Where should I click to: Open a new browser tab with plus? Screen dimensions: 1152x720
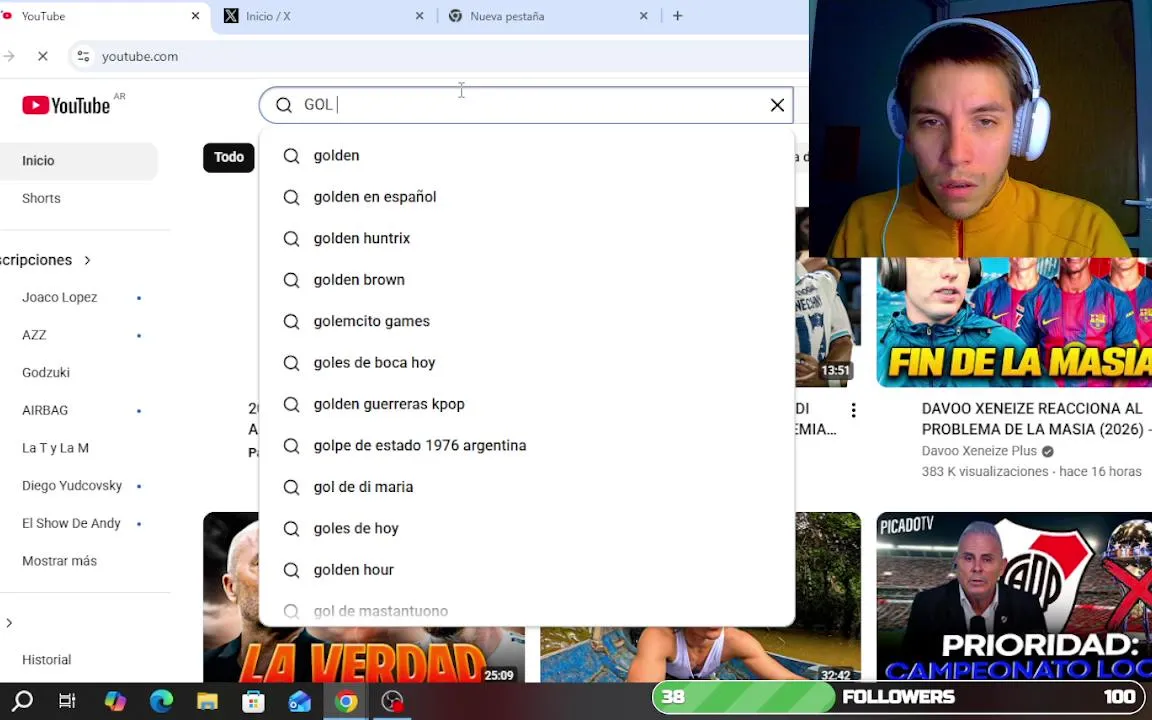(677, 16)
